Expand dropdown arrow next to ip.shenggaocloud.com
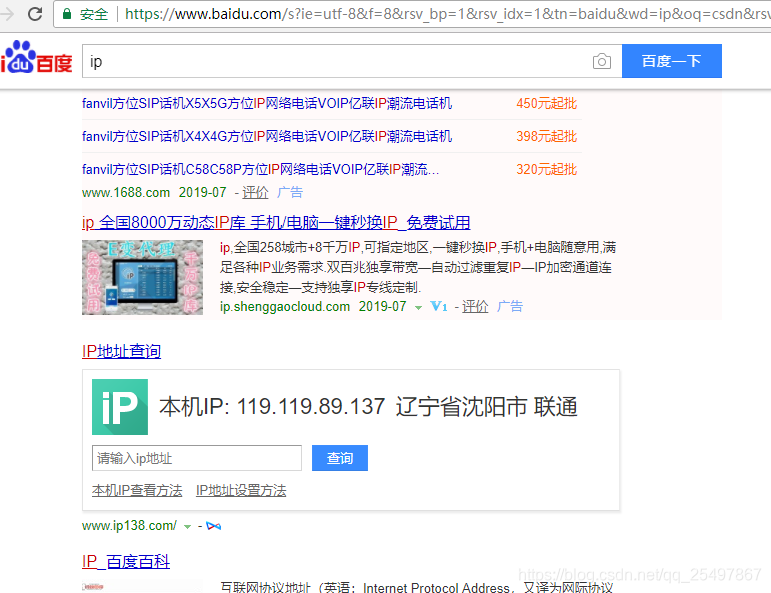This screenshot has height=593, width=771. (x=418, y=307)
